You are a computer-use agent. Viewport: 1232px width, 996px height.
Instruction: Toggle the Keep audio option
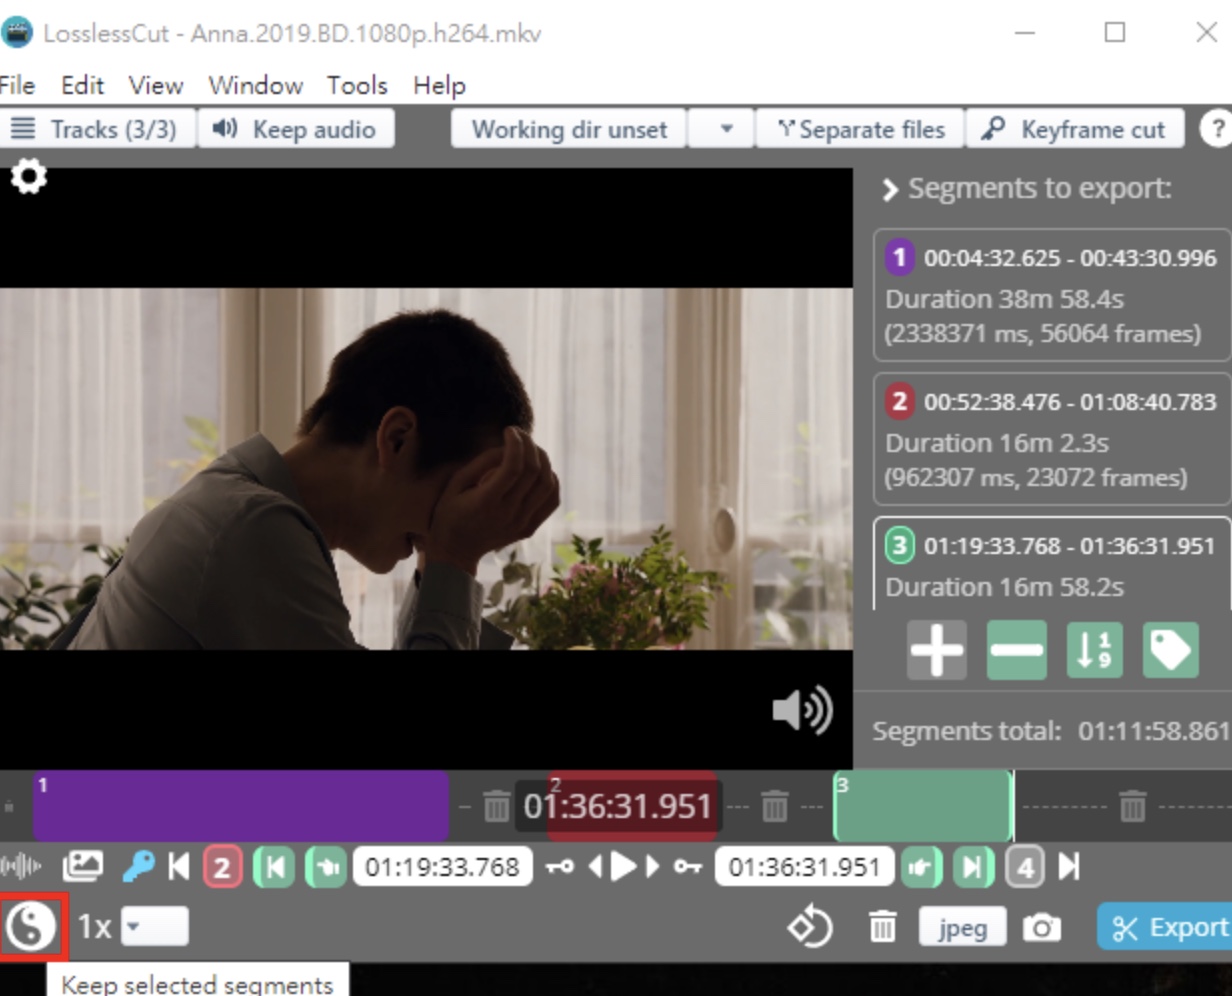pos(295,129)
